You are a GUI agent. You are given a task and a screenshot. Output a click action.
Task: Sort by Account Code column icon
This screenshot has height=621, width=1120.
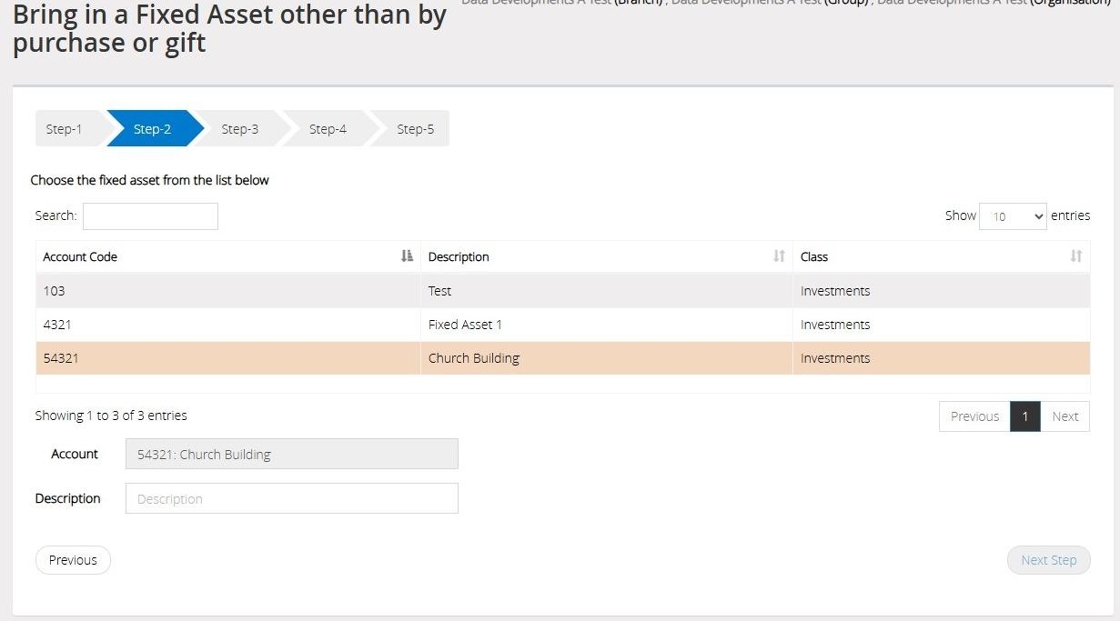407,257
